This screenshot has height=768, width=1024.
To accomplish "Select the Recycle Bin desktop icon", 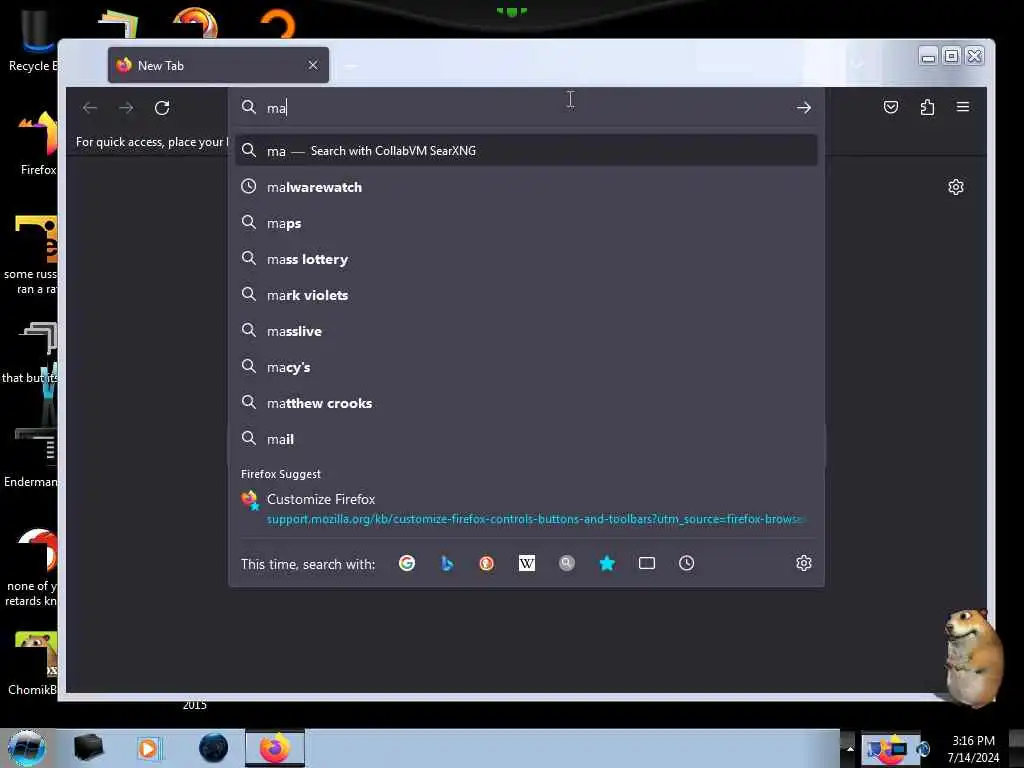I will click(x=32, y=41).
